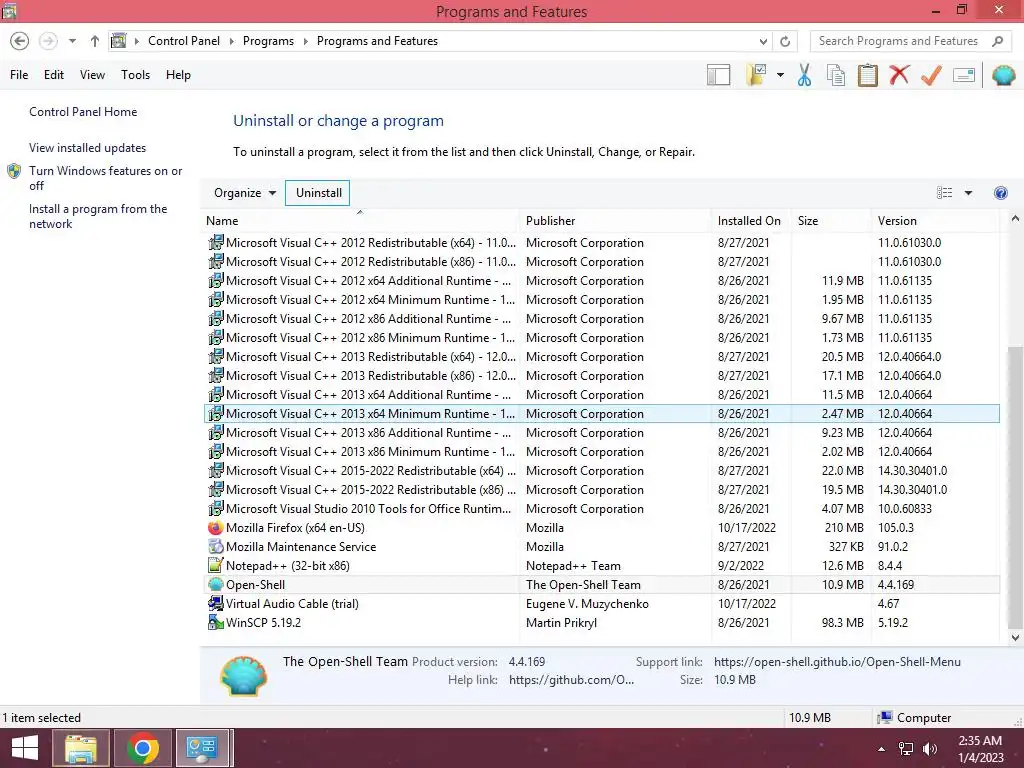The width and height of the screenshot is (1024, 768).
Task: Click the Forward navigation arrow
Action: [x=48, y=41]
